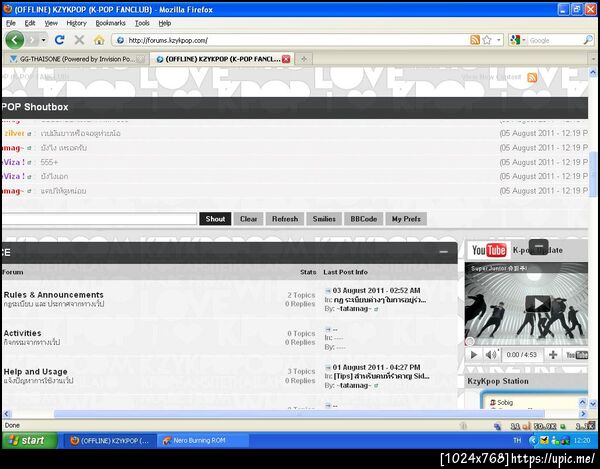Open the File menu
The image size is (600, 469).
point(11,23)
